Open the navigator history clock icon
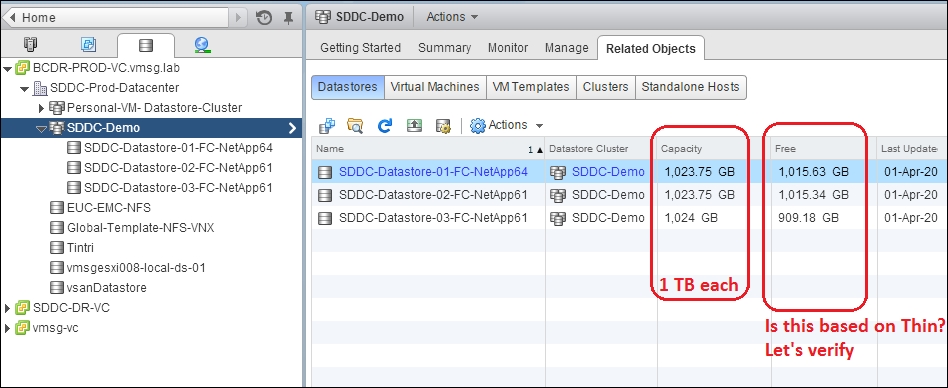948x388 pixels. [x=264, y=18]
